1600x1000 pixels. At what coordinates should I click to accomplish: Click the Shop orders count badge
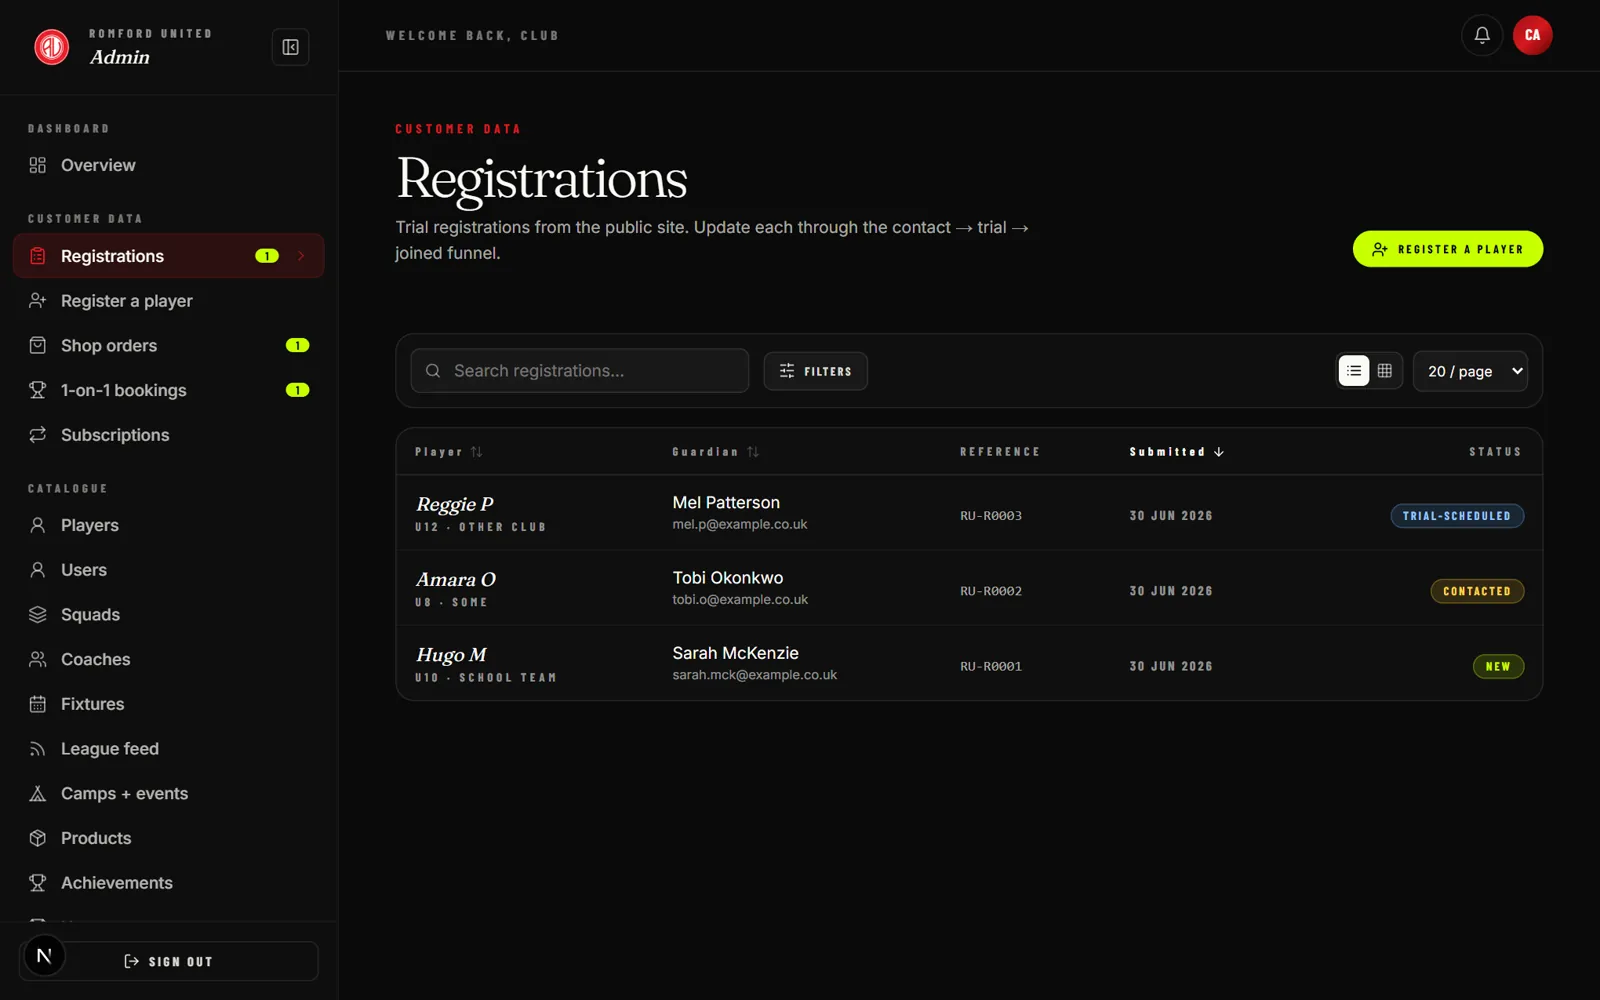coord(297,345)
